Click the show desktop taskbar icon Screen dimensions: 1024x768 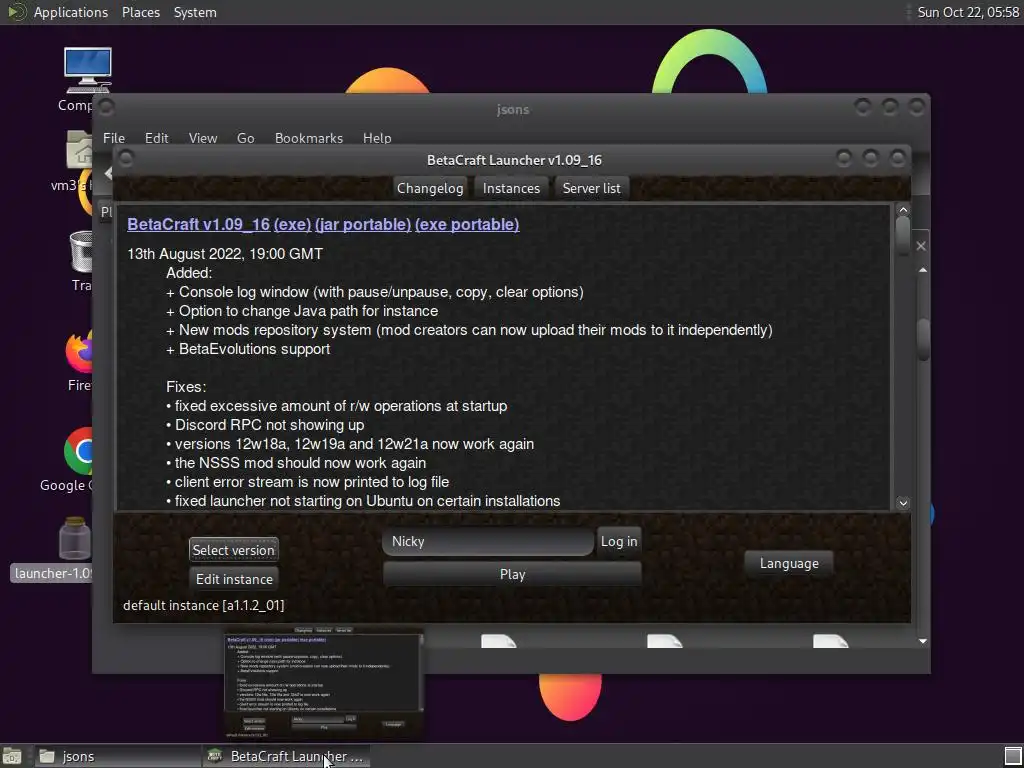(x=11, y=756)
